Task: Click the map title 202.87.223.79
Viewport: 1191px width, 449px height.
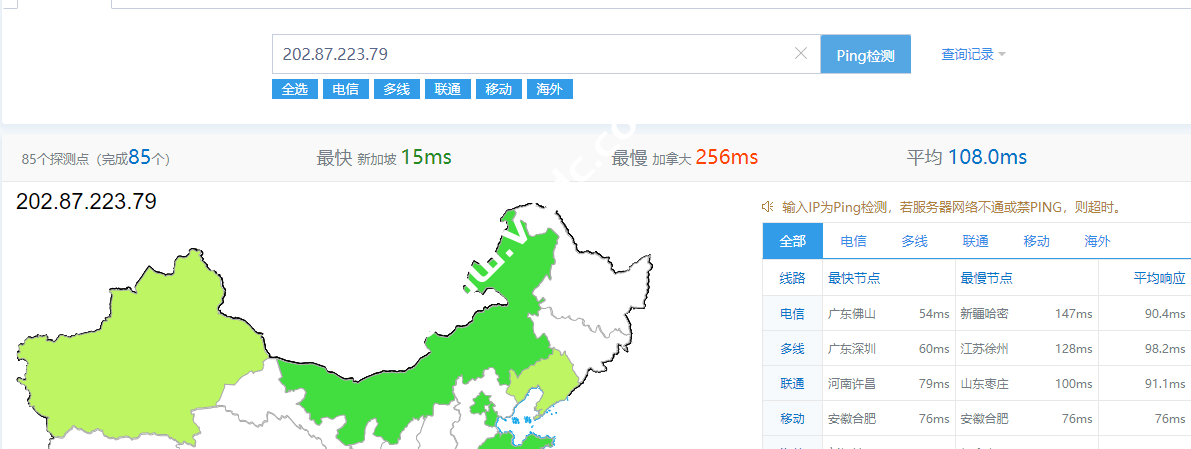Action: coord(86,201)
